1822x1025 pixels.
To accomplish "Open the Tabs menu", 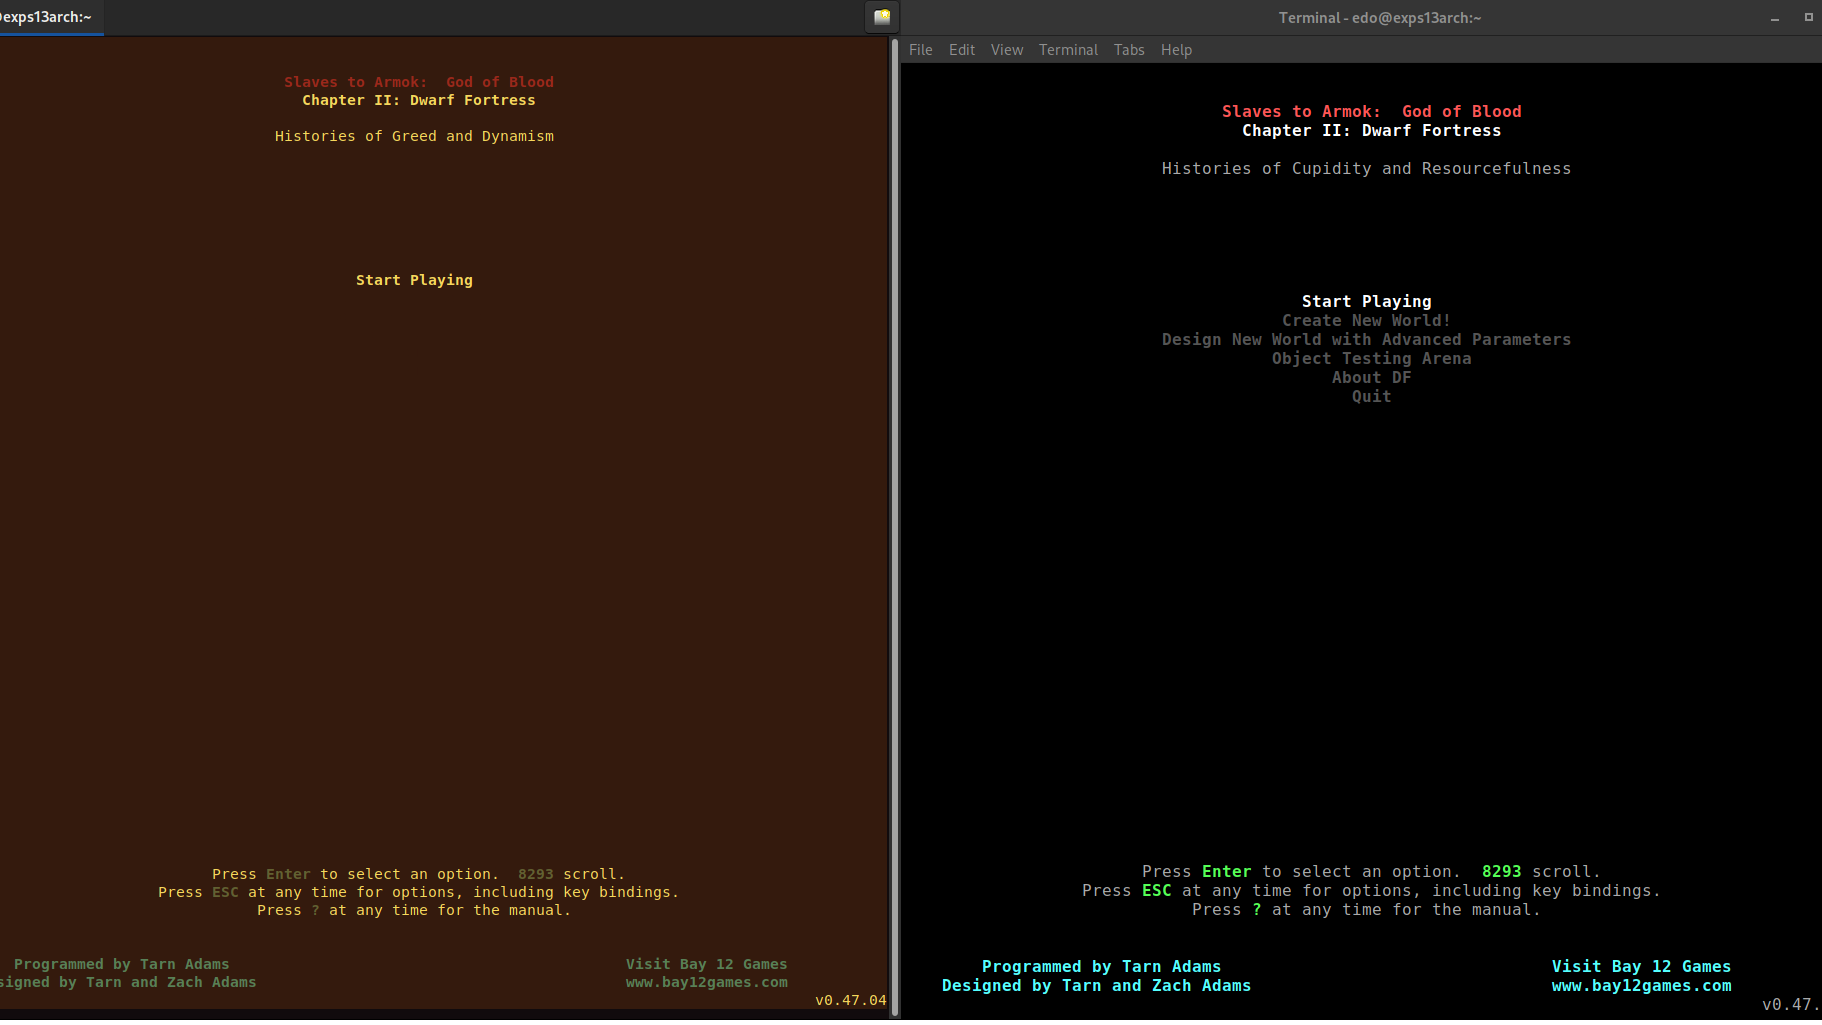I will [1129, 50].
